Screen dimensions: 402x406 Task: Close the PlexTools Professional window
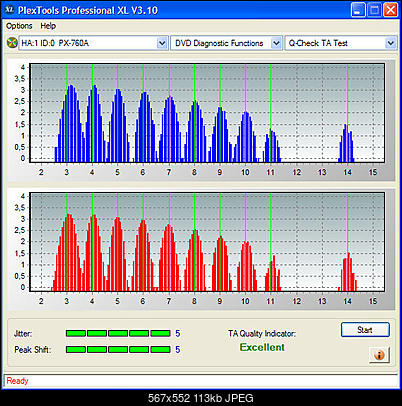point(390,10)
